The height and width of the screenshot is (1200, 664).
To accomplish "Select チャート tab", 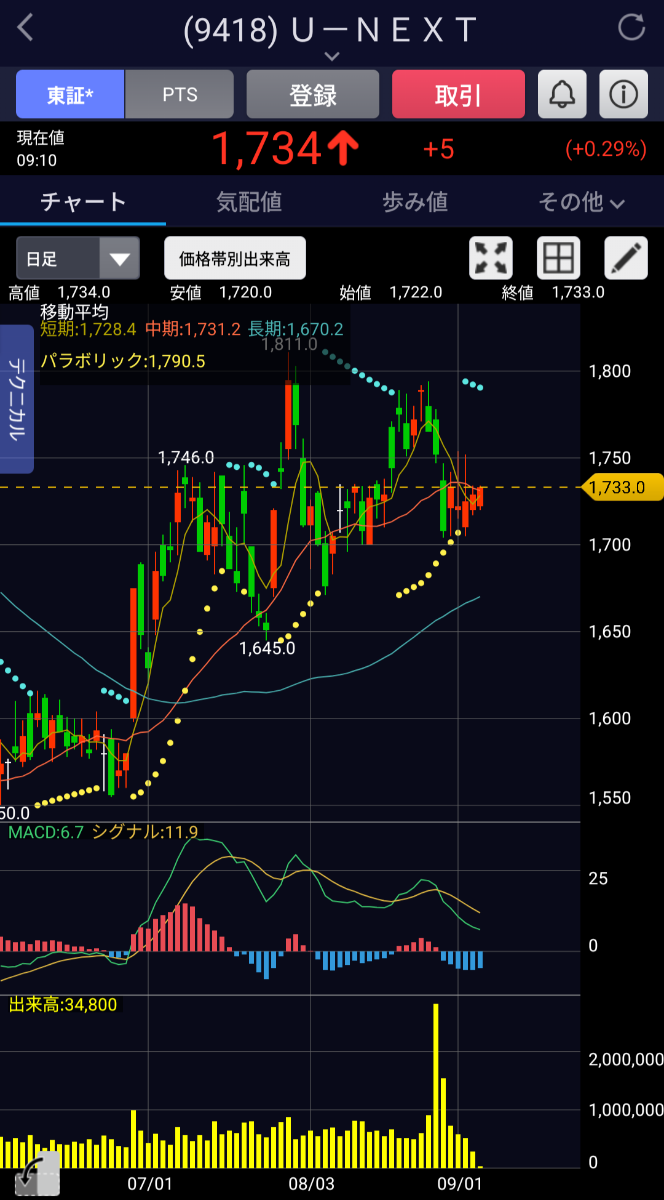I will coord(83,202).
